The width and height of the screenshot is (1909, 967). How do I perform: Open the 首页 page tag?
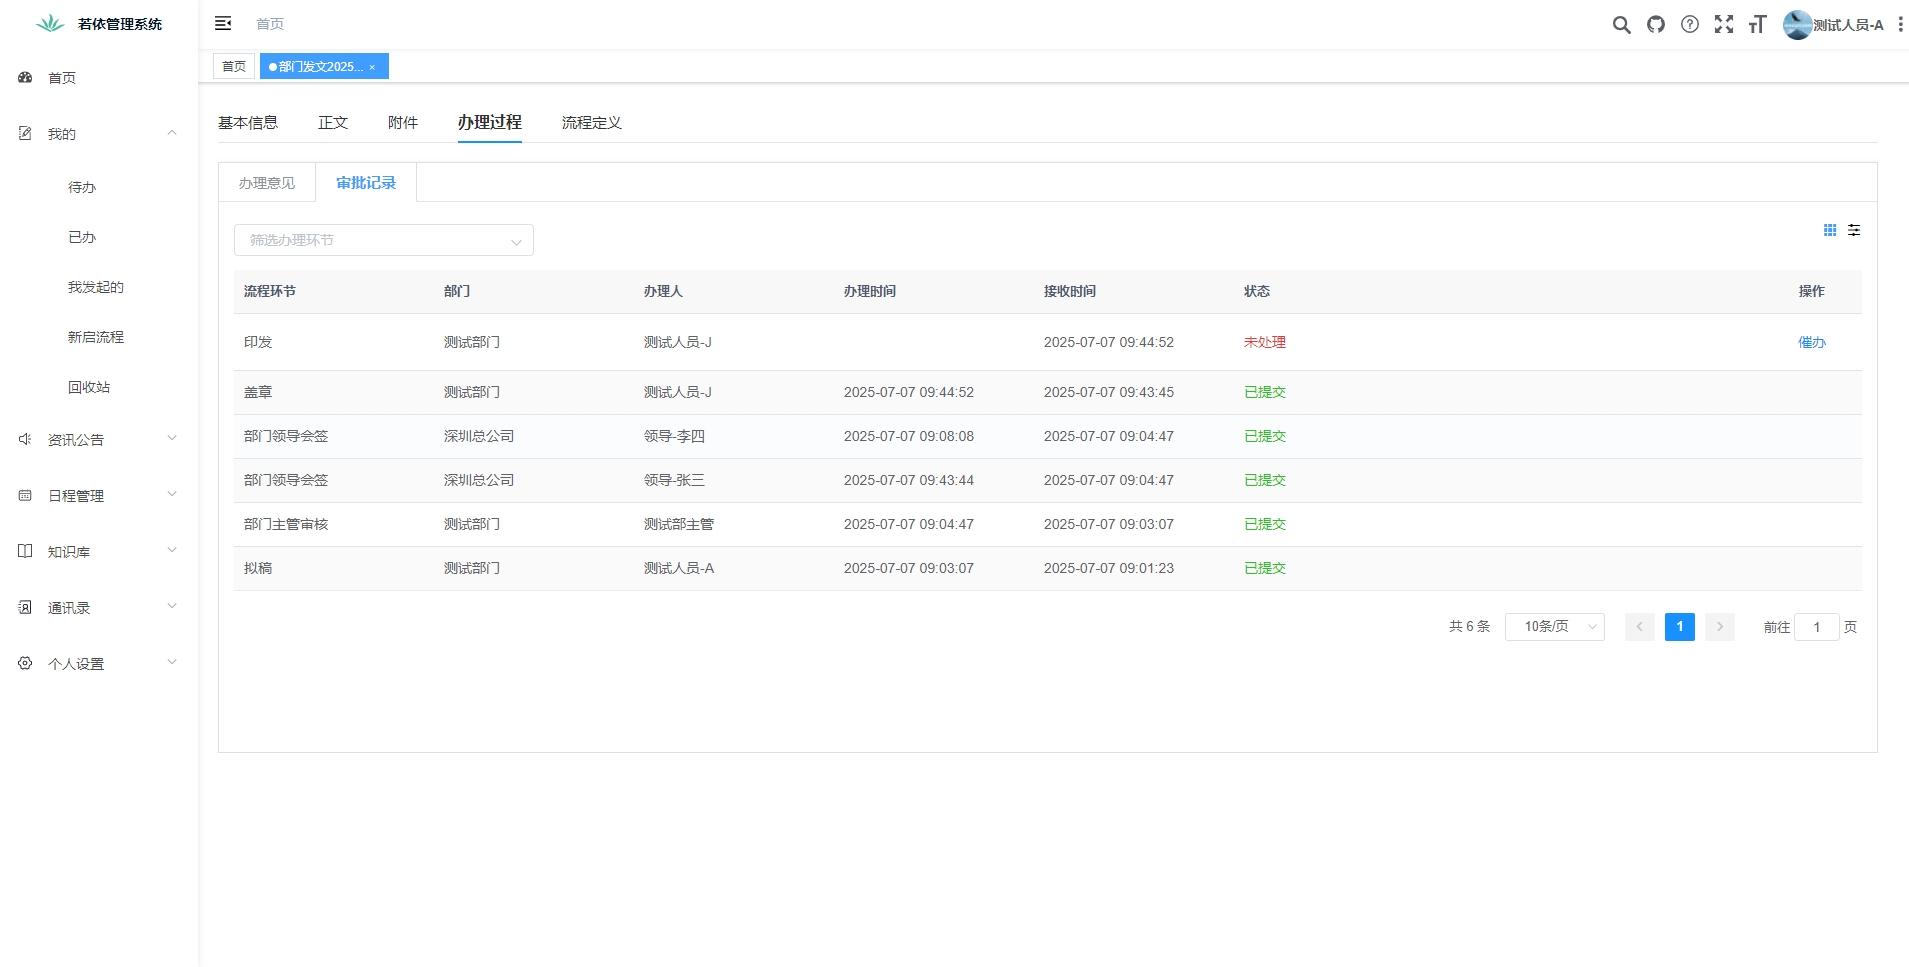(234, 66)
